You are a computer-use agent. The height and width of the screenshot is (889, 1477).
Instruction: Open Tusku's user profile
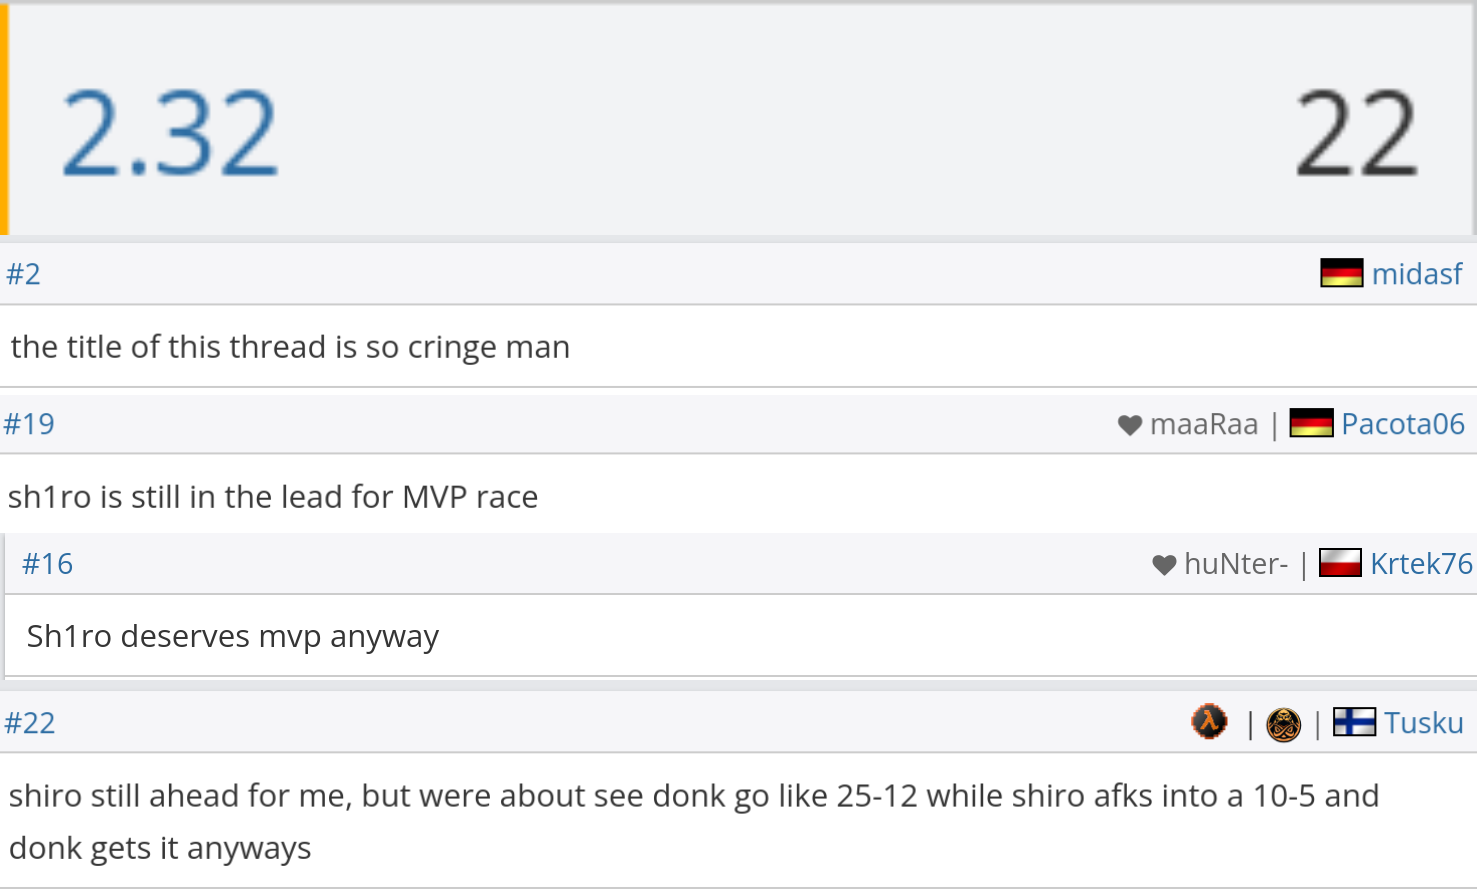click(x=1424, y=722)
